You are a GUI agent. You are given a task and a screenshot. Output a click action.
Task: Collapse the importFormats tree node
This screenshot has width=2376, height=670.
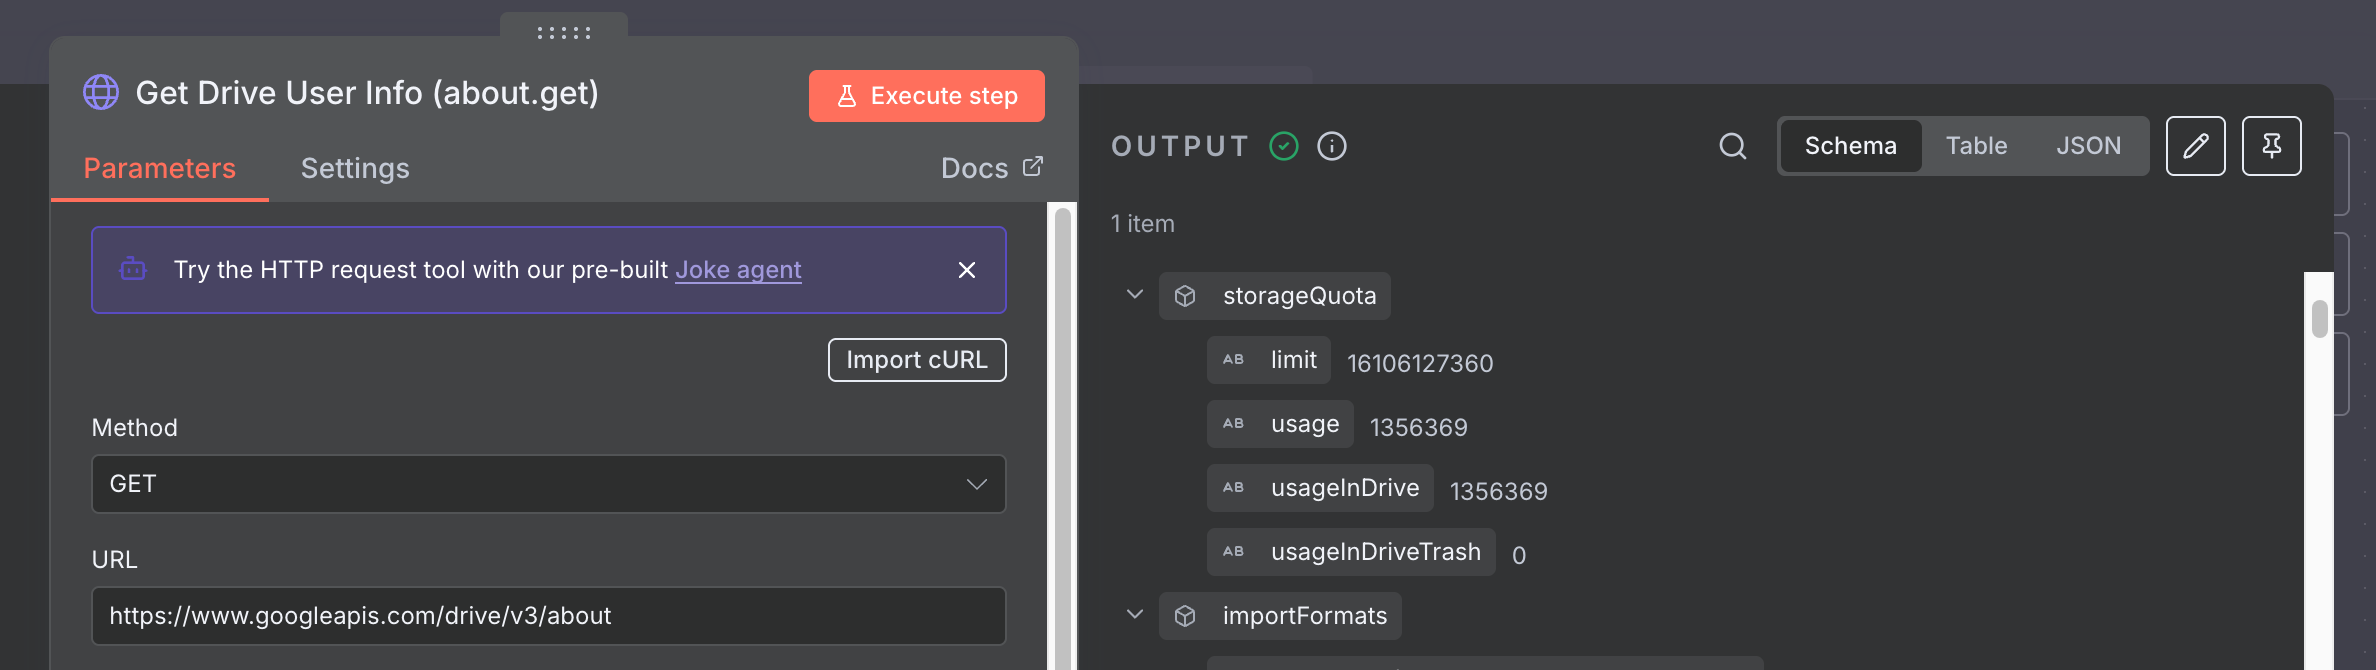[1134, 615]
